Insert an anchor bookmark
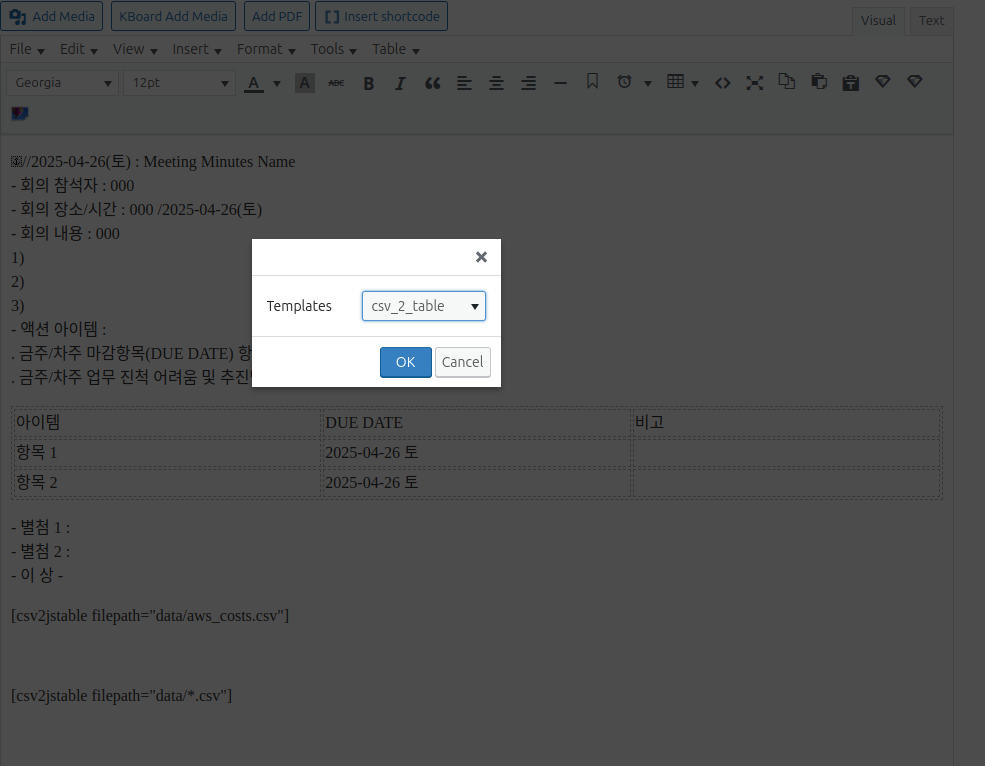 592,82
